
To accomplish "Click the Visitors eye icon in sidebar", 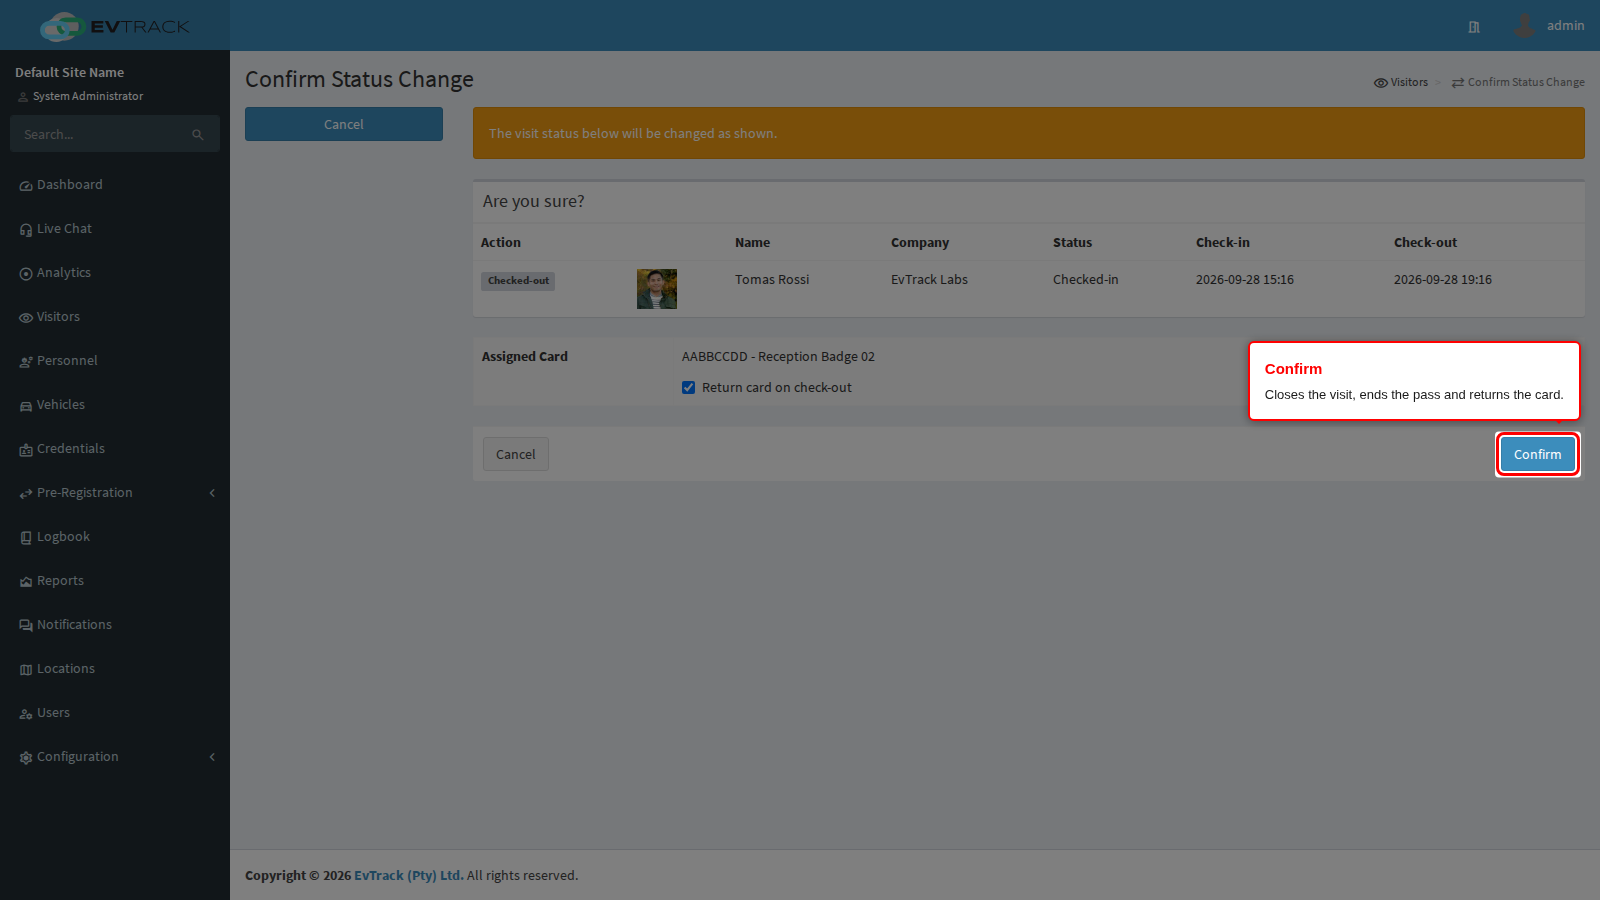I will pyautogui.click(x=26, y=318).
